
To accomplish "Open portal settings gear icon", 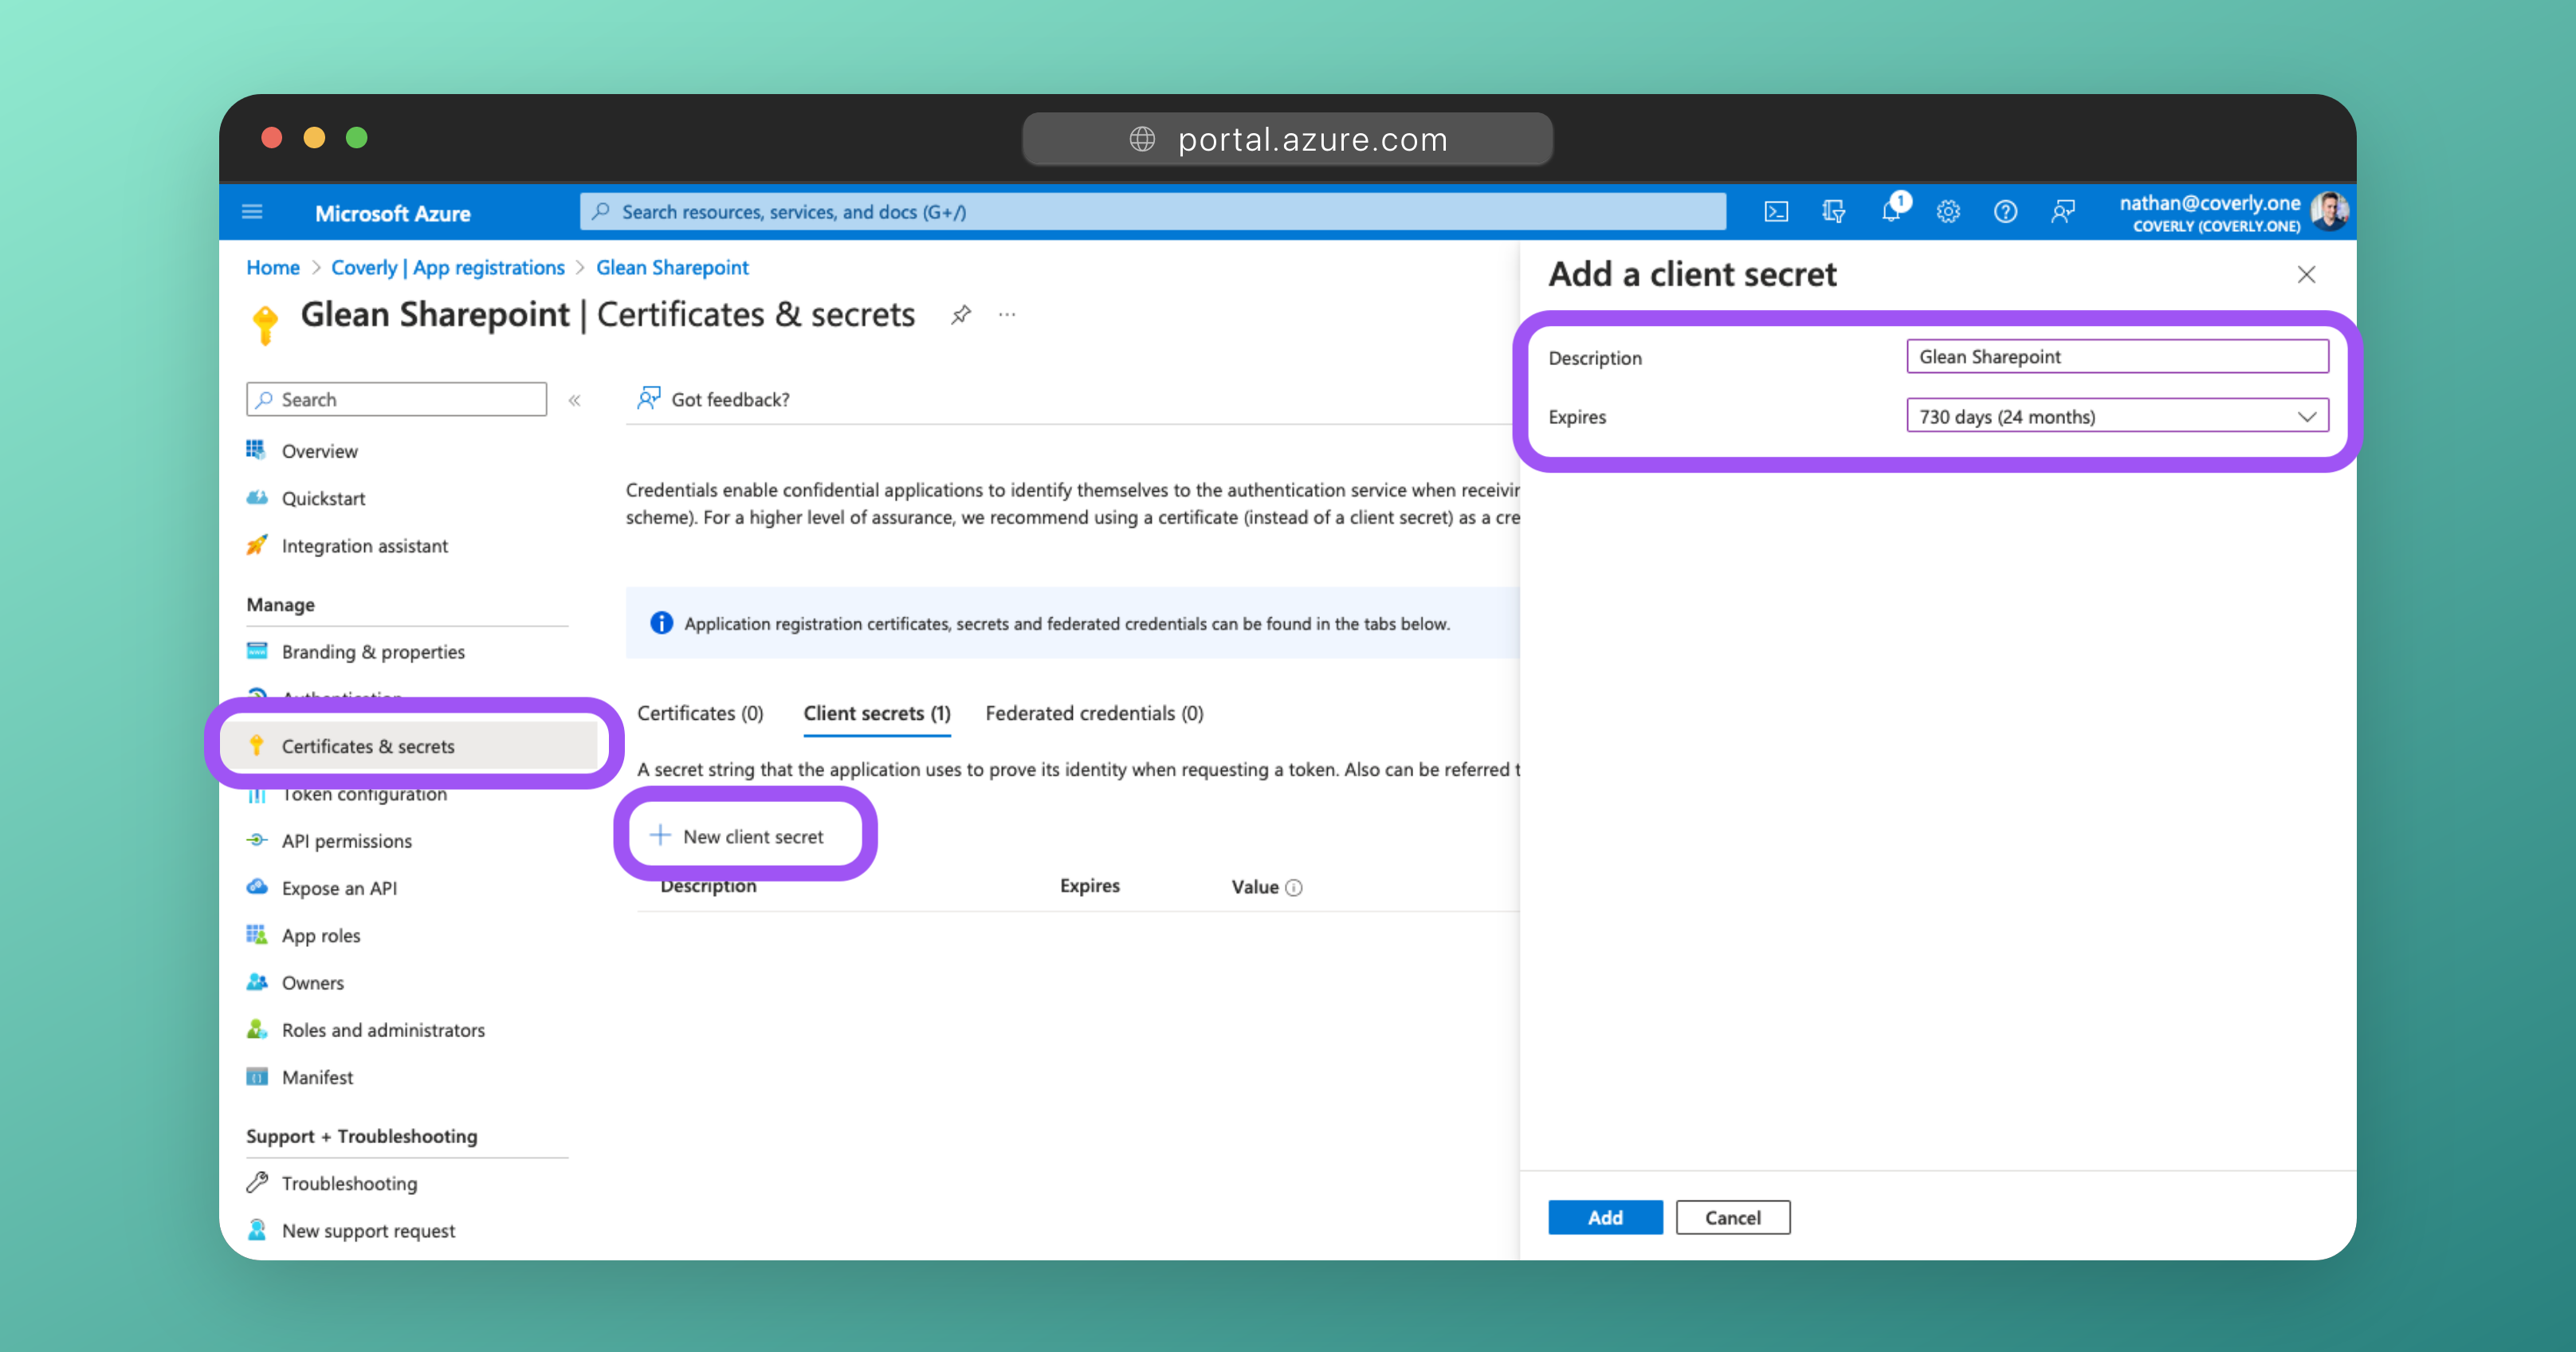I will (x=1948, y=212).
